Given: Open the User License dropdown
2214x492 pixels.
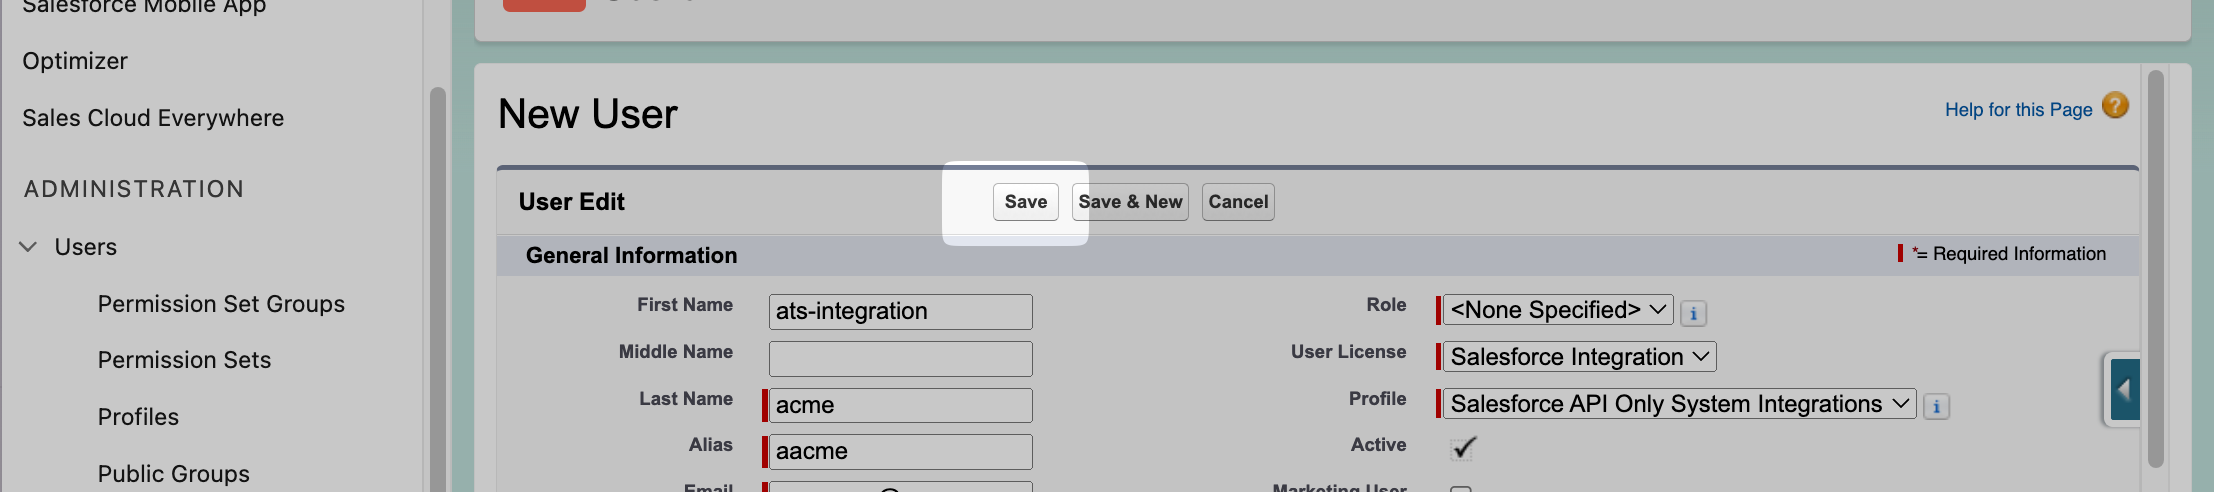Looking at the screenshot, I should (1580, 357).
